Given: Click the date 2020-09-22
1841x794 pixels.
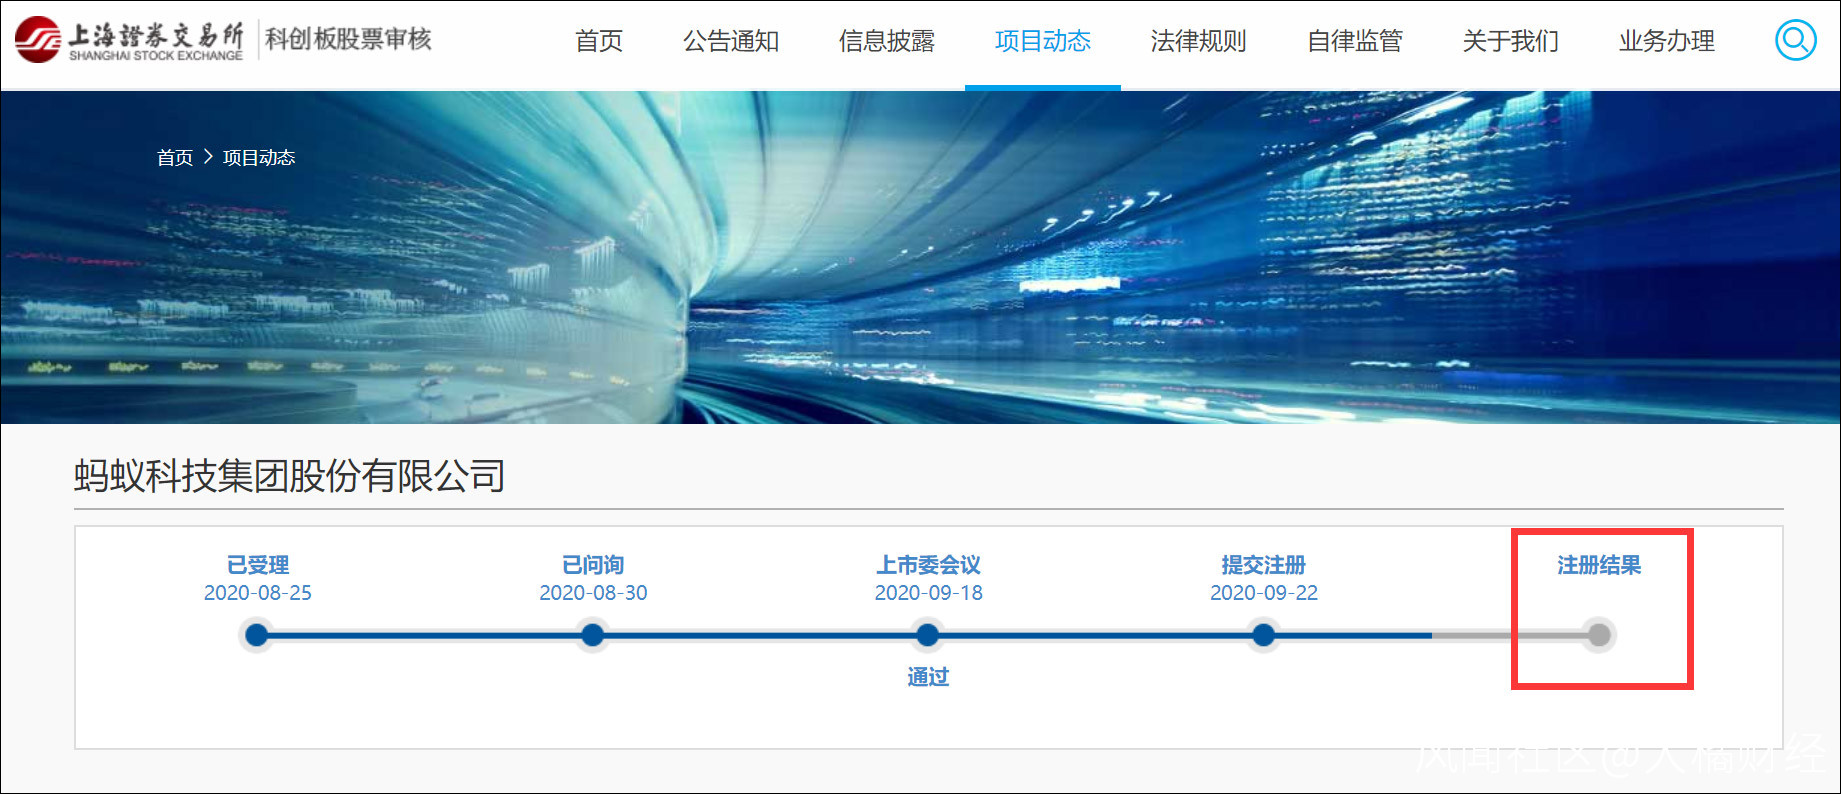Looking at the screenshot, I should click(x=1264, y=593).
